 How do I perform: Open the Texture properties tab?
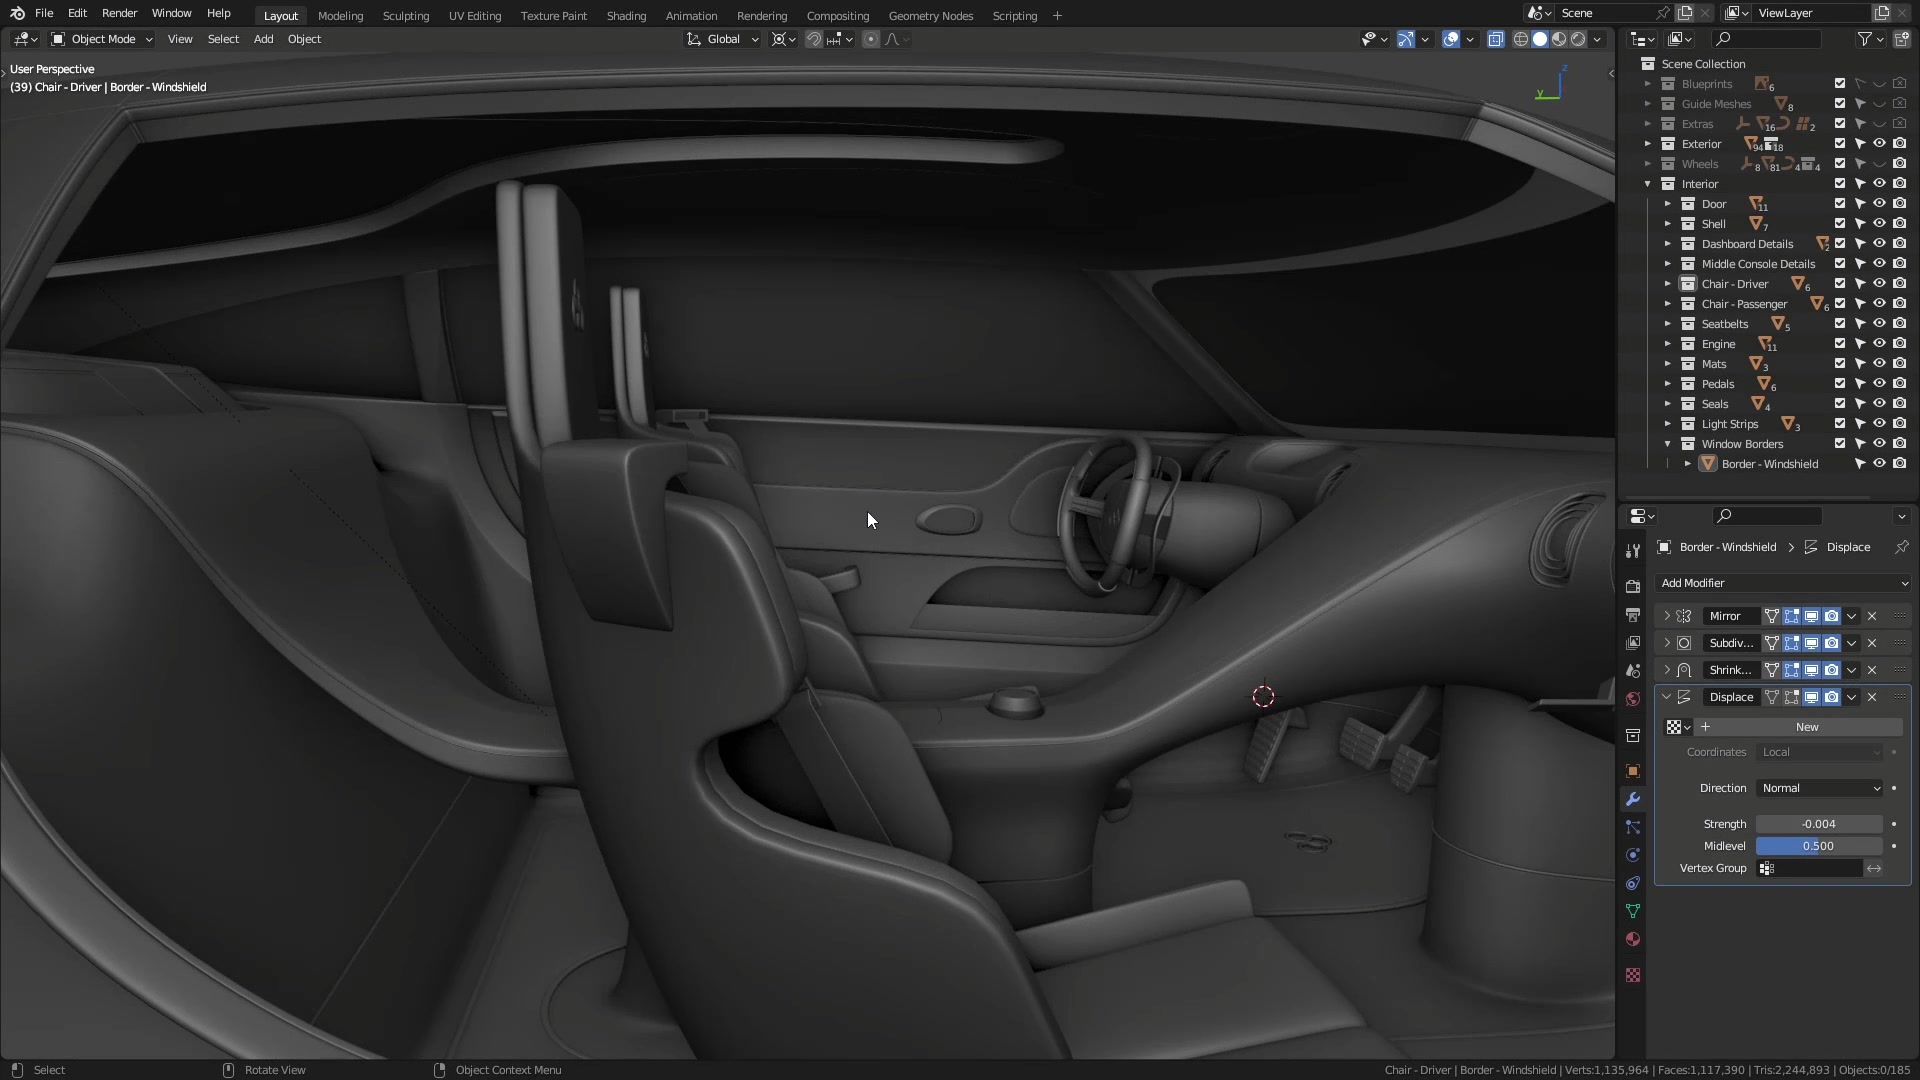click(1633, 975)
